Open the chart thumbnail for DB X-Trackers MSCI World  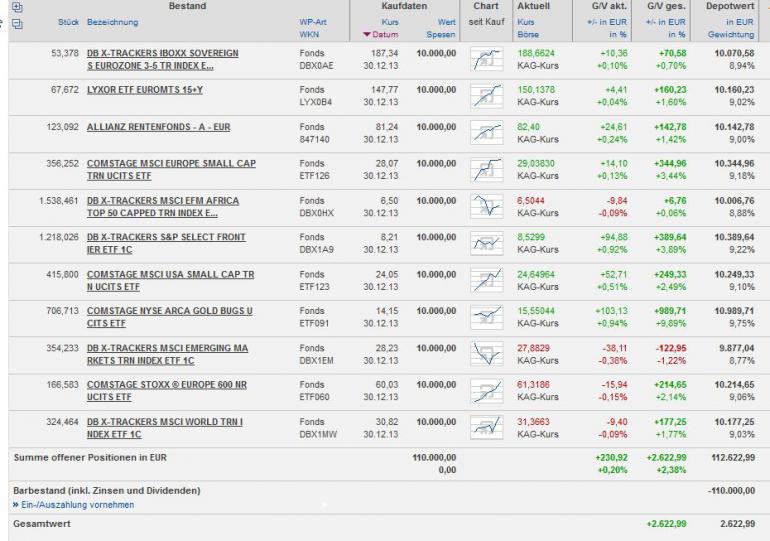tap(487, 428)
